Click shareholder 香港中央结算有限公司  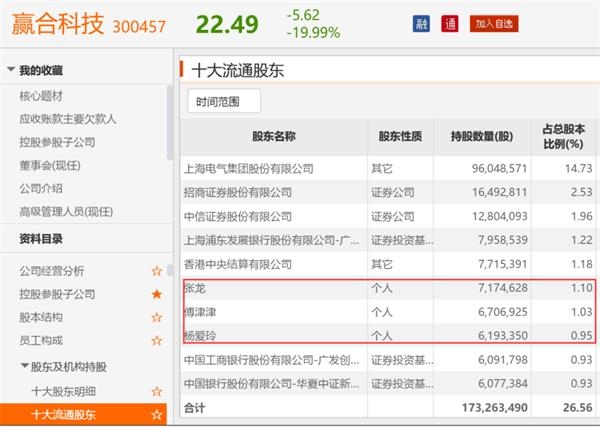[x=238, y=264]
